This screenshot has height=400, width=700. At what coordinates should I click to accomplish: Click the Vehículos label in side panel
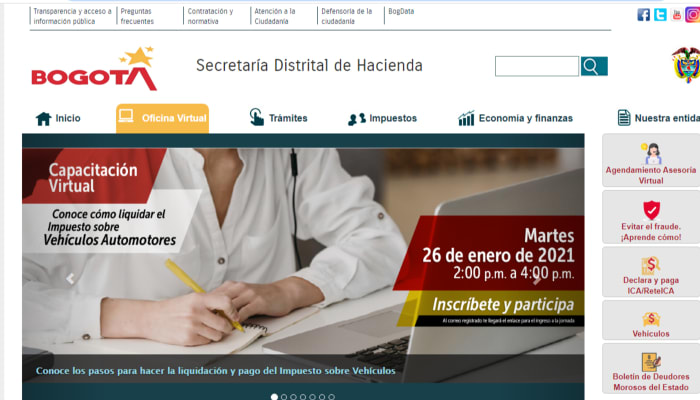pyautogui.click(x=651, y=333)
